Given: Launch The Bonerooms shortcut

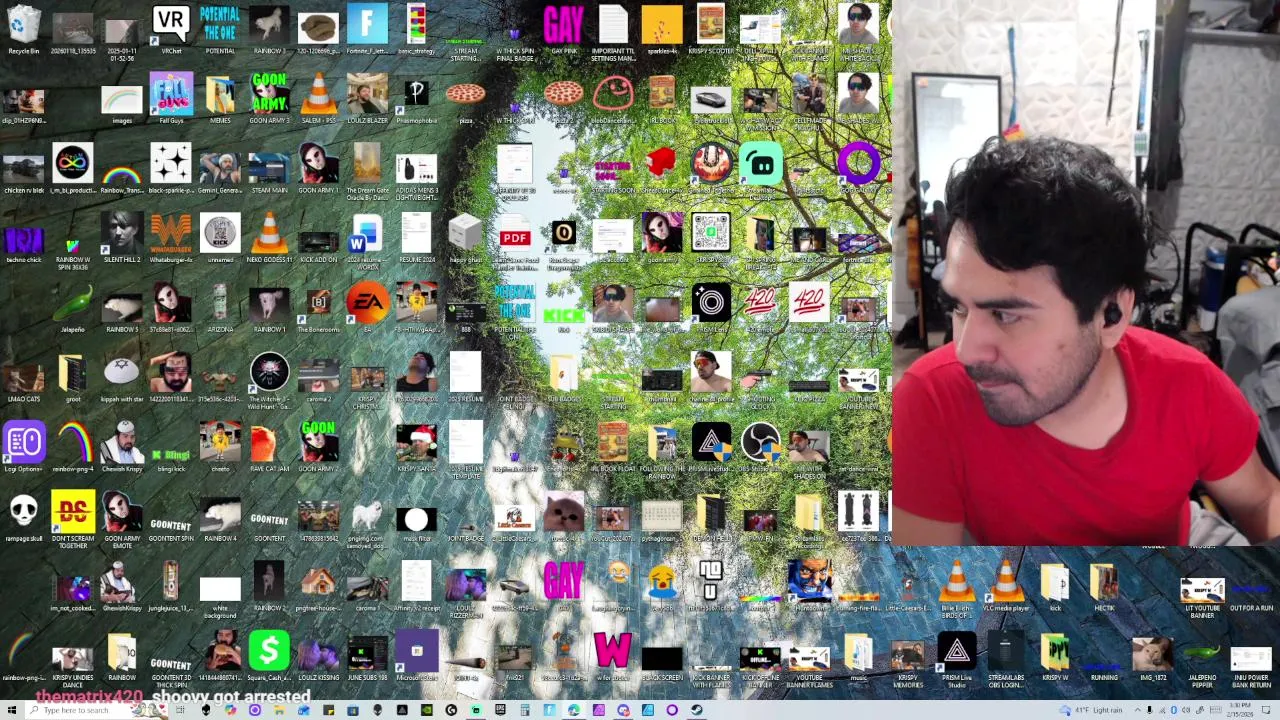Looking at the screenshot, I should point(318,308).
